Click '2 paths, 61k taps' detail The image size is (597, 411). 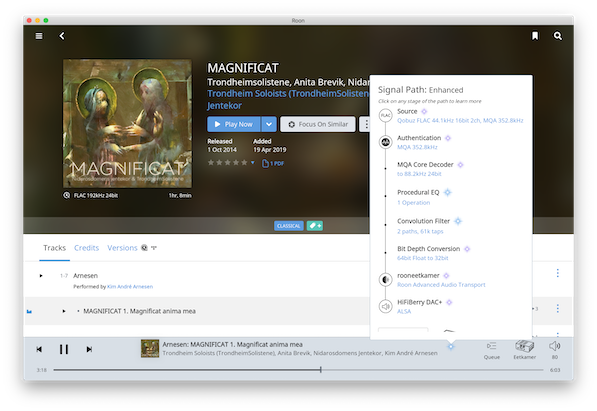(420, 232)
